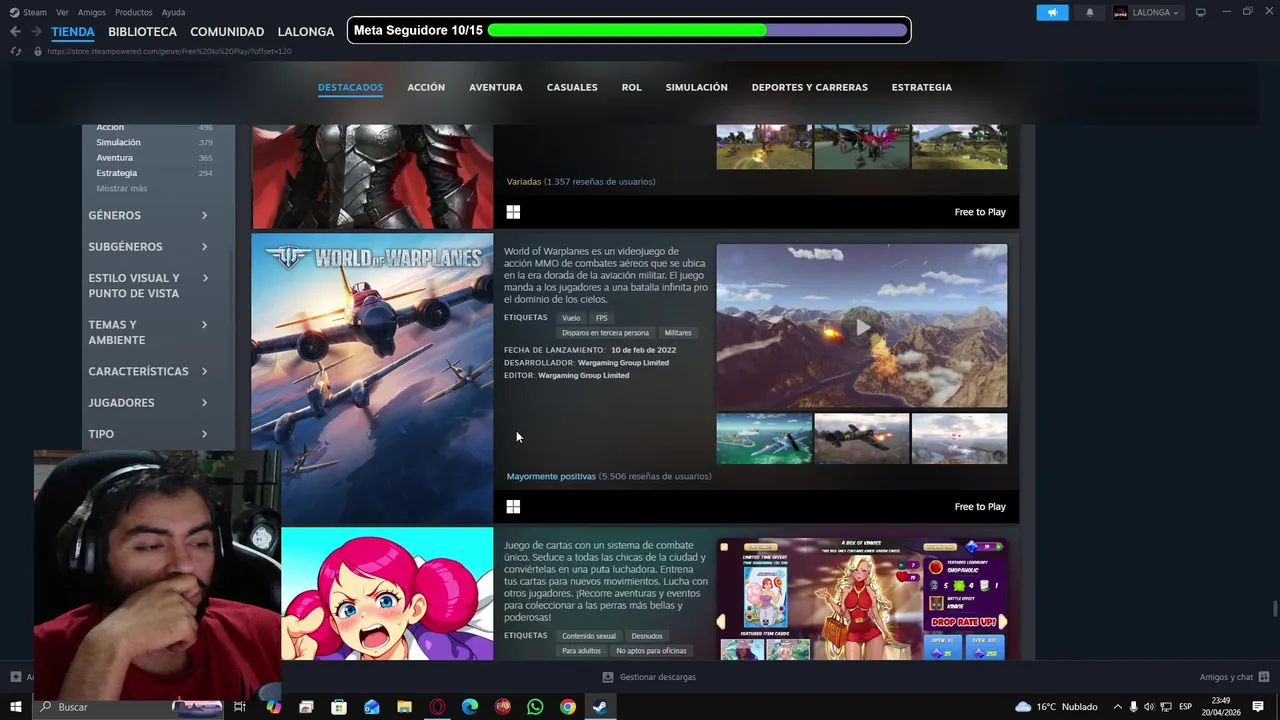Screen dimensions: 1280x720
Task: Click World of Warplanes Free to Play label
Action: pos(980,507)
